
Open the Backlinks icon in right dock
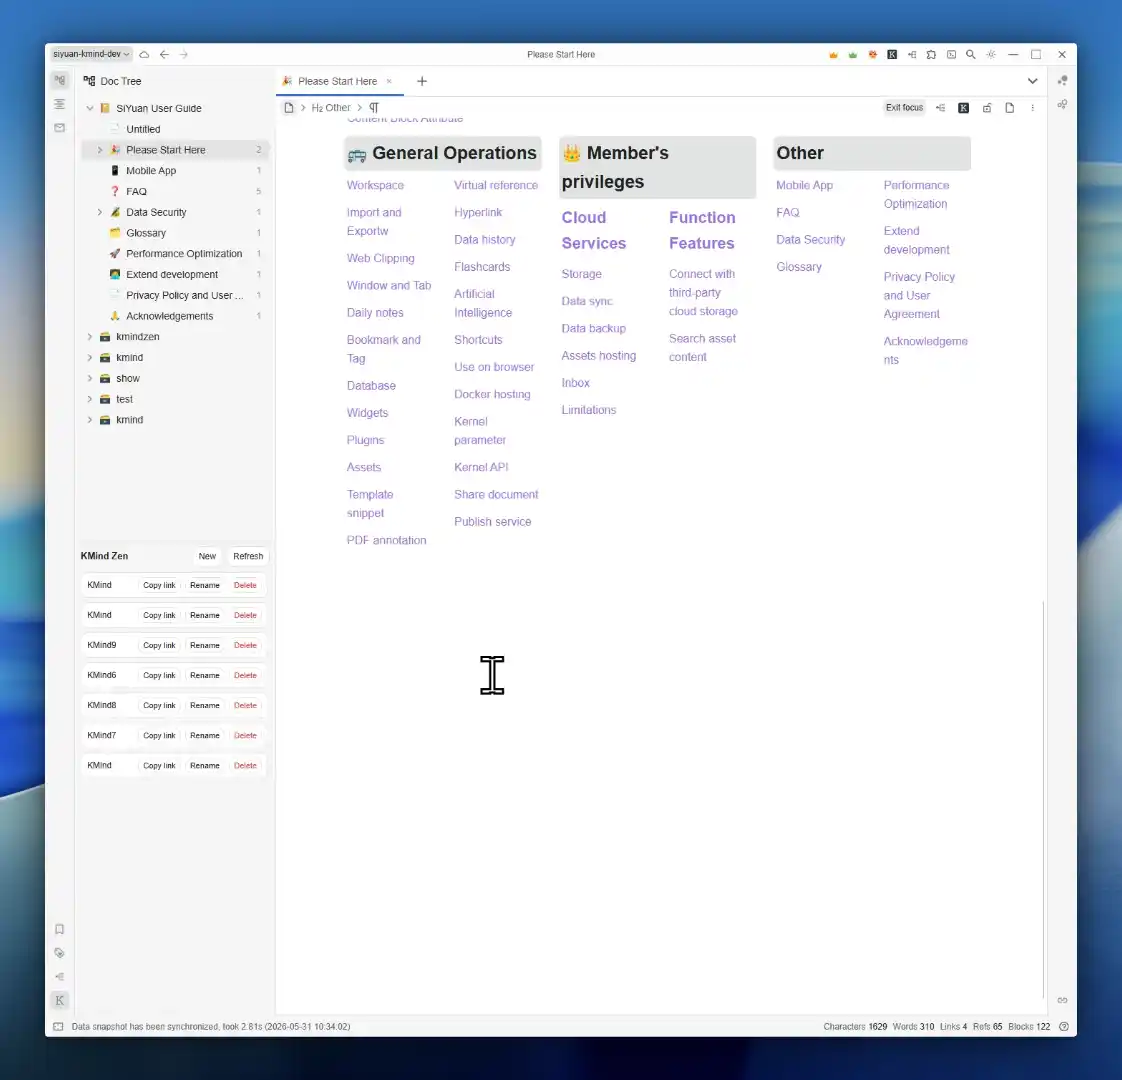coord(1063,1000)
